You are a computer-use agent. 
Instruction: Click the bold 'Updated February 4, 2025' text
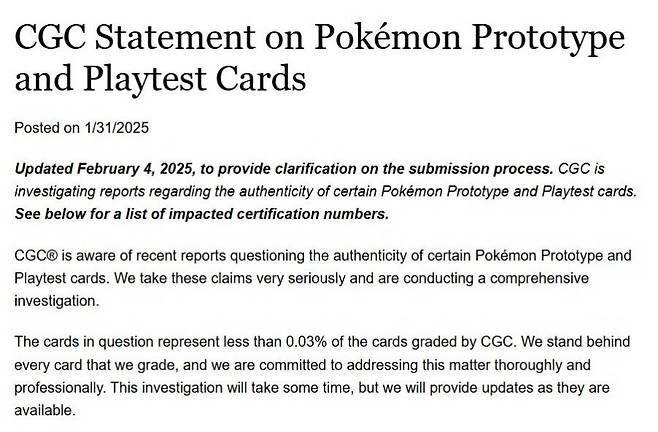(x=106, y=167)
